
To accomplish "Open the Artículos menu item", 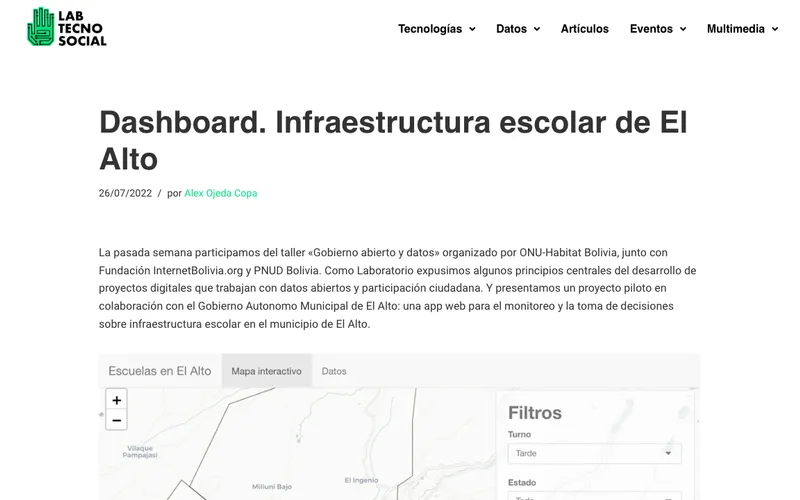I will (x=584, y=29).
